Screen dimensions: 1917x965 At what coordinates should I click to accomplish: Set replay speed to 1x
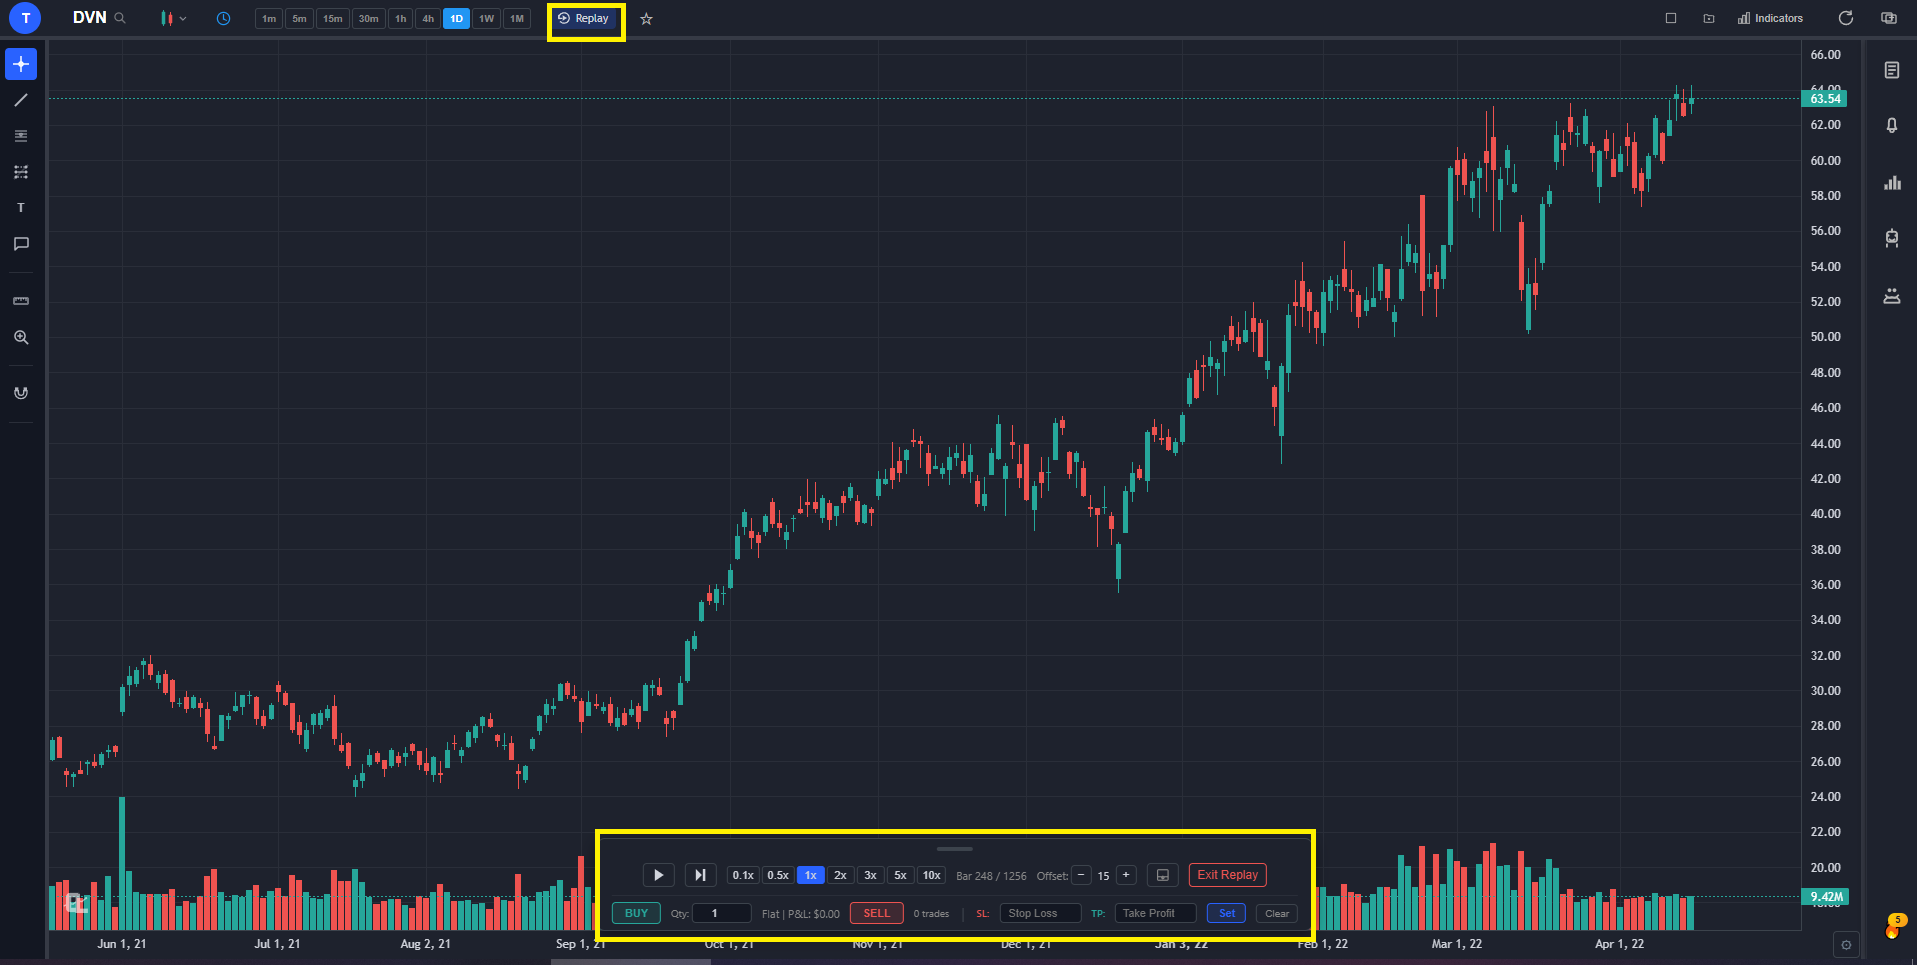pyautogui.click(x=811, y=875)
